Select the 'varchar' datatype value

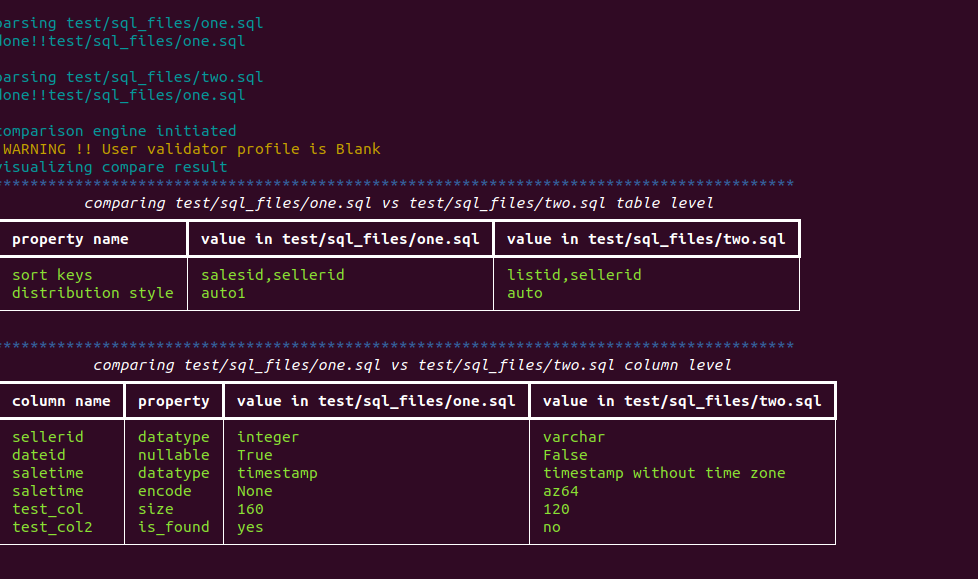pyautogui.click(x=574, y=437)
